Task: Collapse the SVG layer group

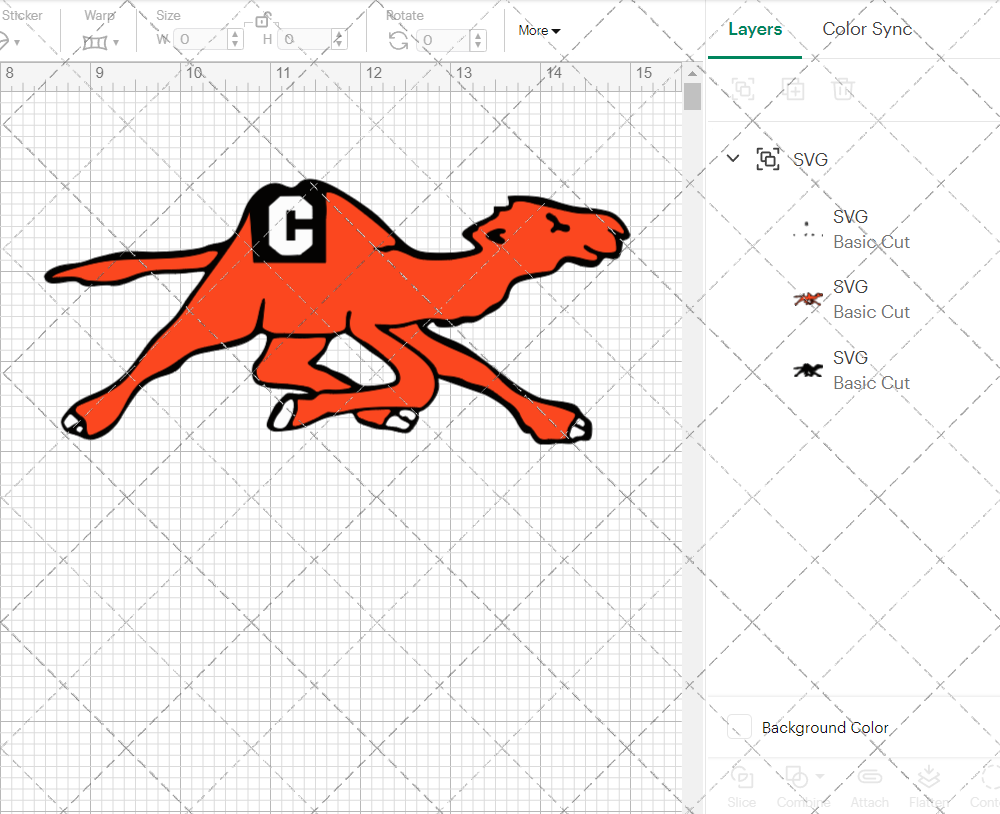Action: [x=732, y=158]
